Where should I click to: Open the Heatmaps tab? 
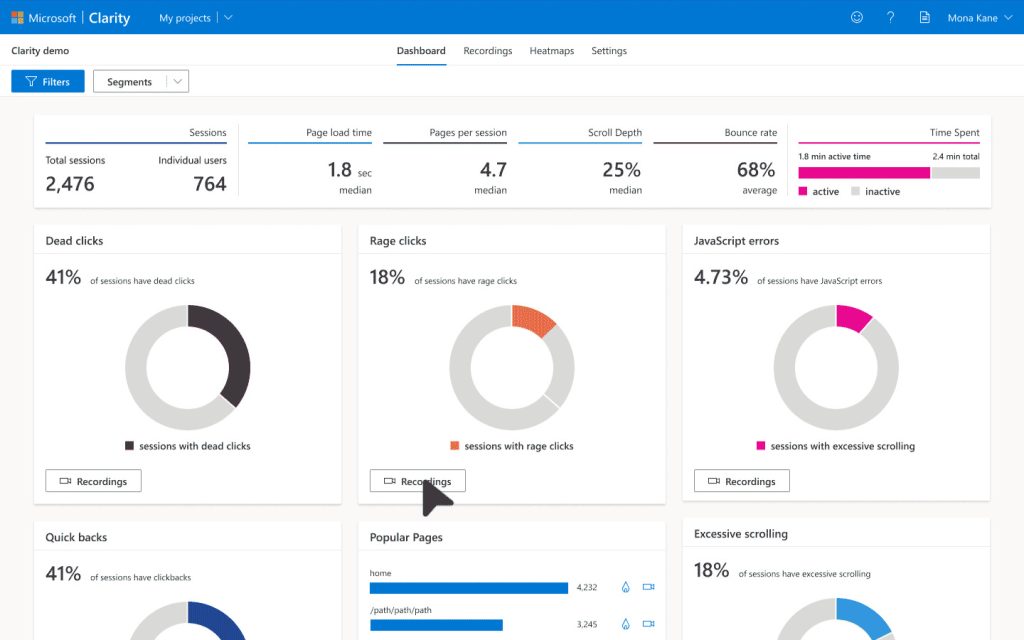click(x=551, y=51)
